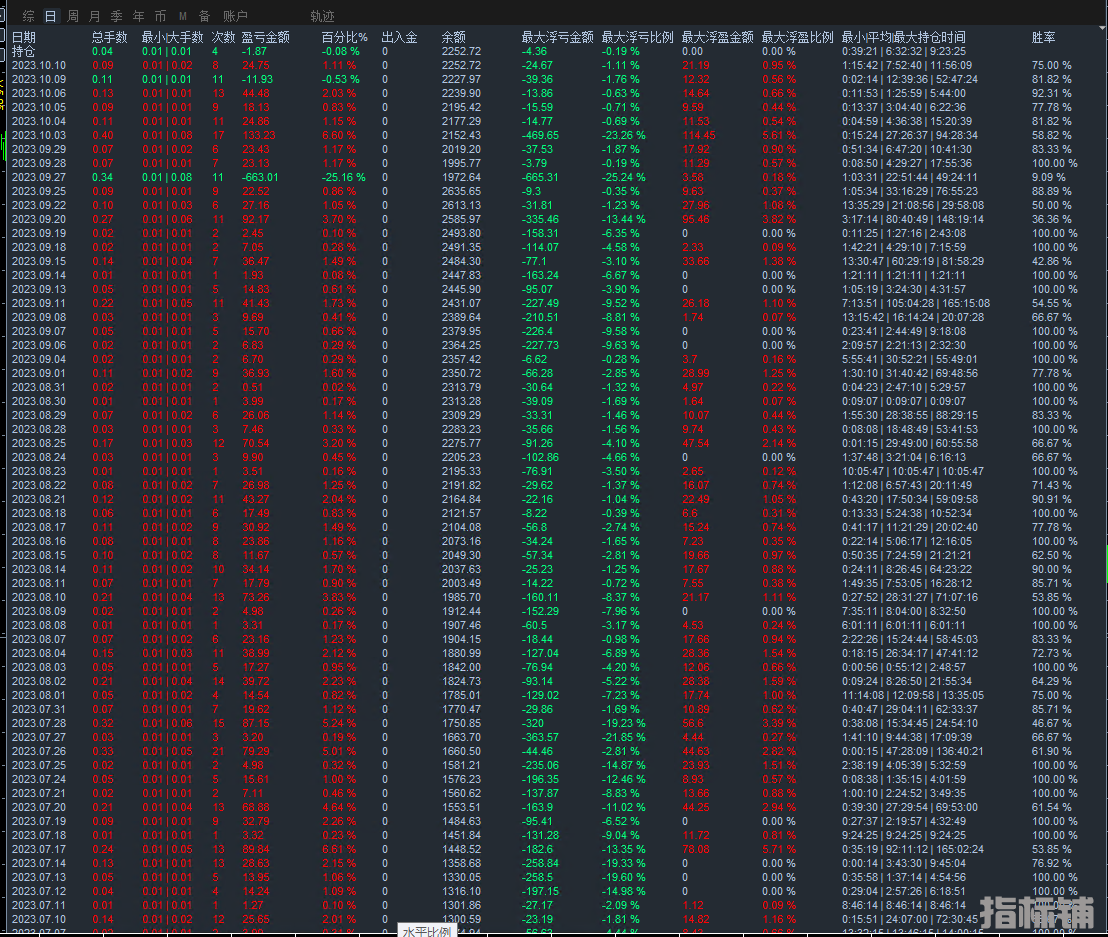Select the row dated 2023.07.28
Image resolution: width=1108 pixels, height=937 pixels.
(x=555, y=723)
